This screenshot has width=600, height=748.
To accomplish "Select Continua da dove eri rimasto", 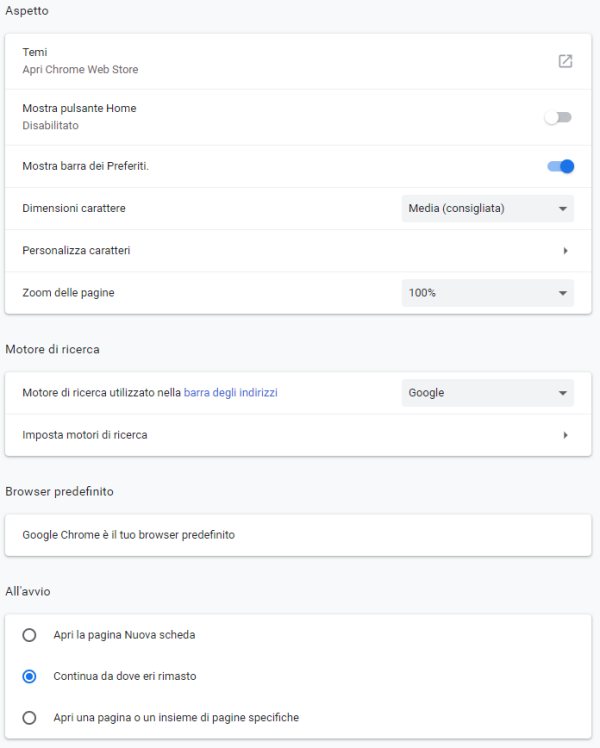I will pyautogui.click(x=29, y=676).
